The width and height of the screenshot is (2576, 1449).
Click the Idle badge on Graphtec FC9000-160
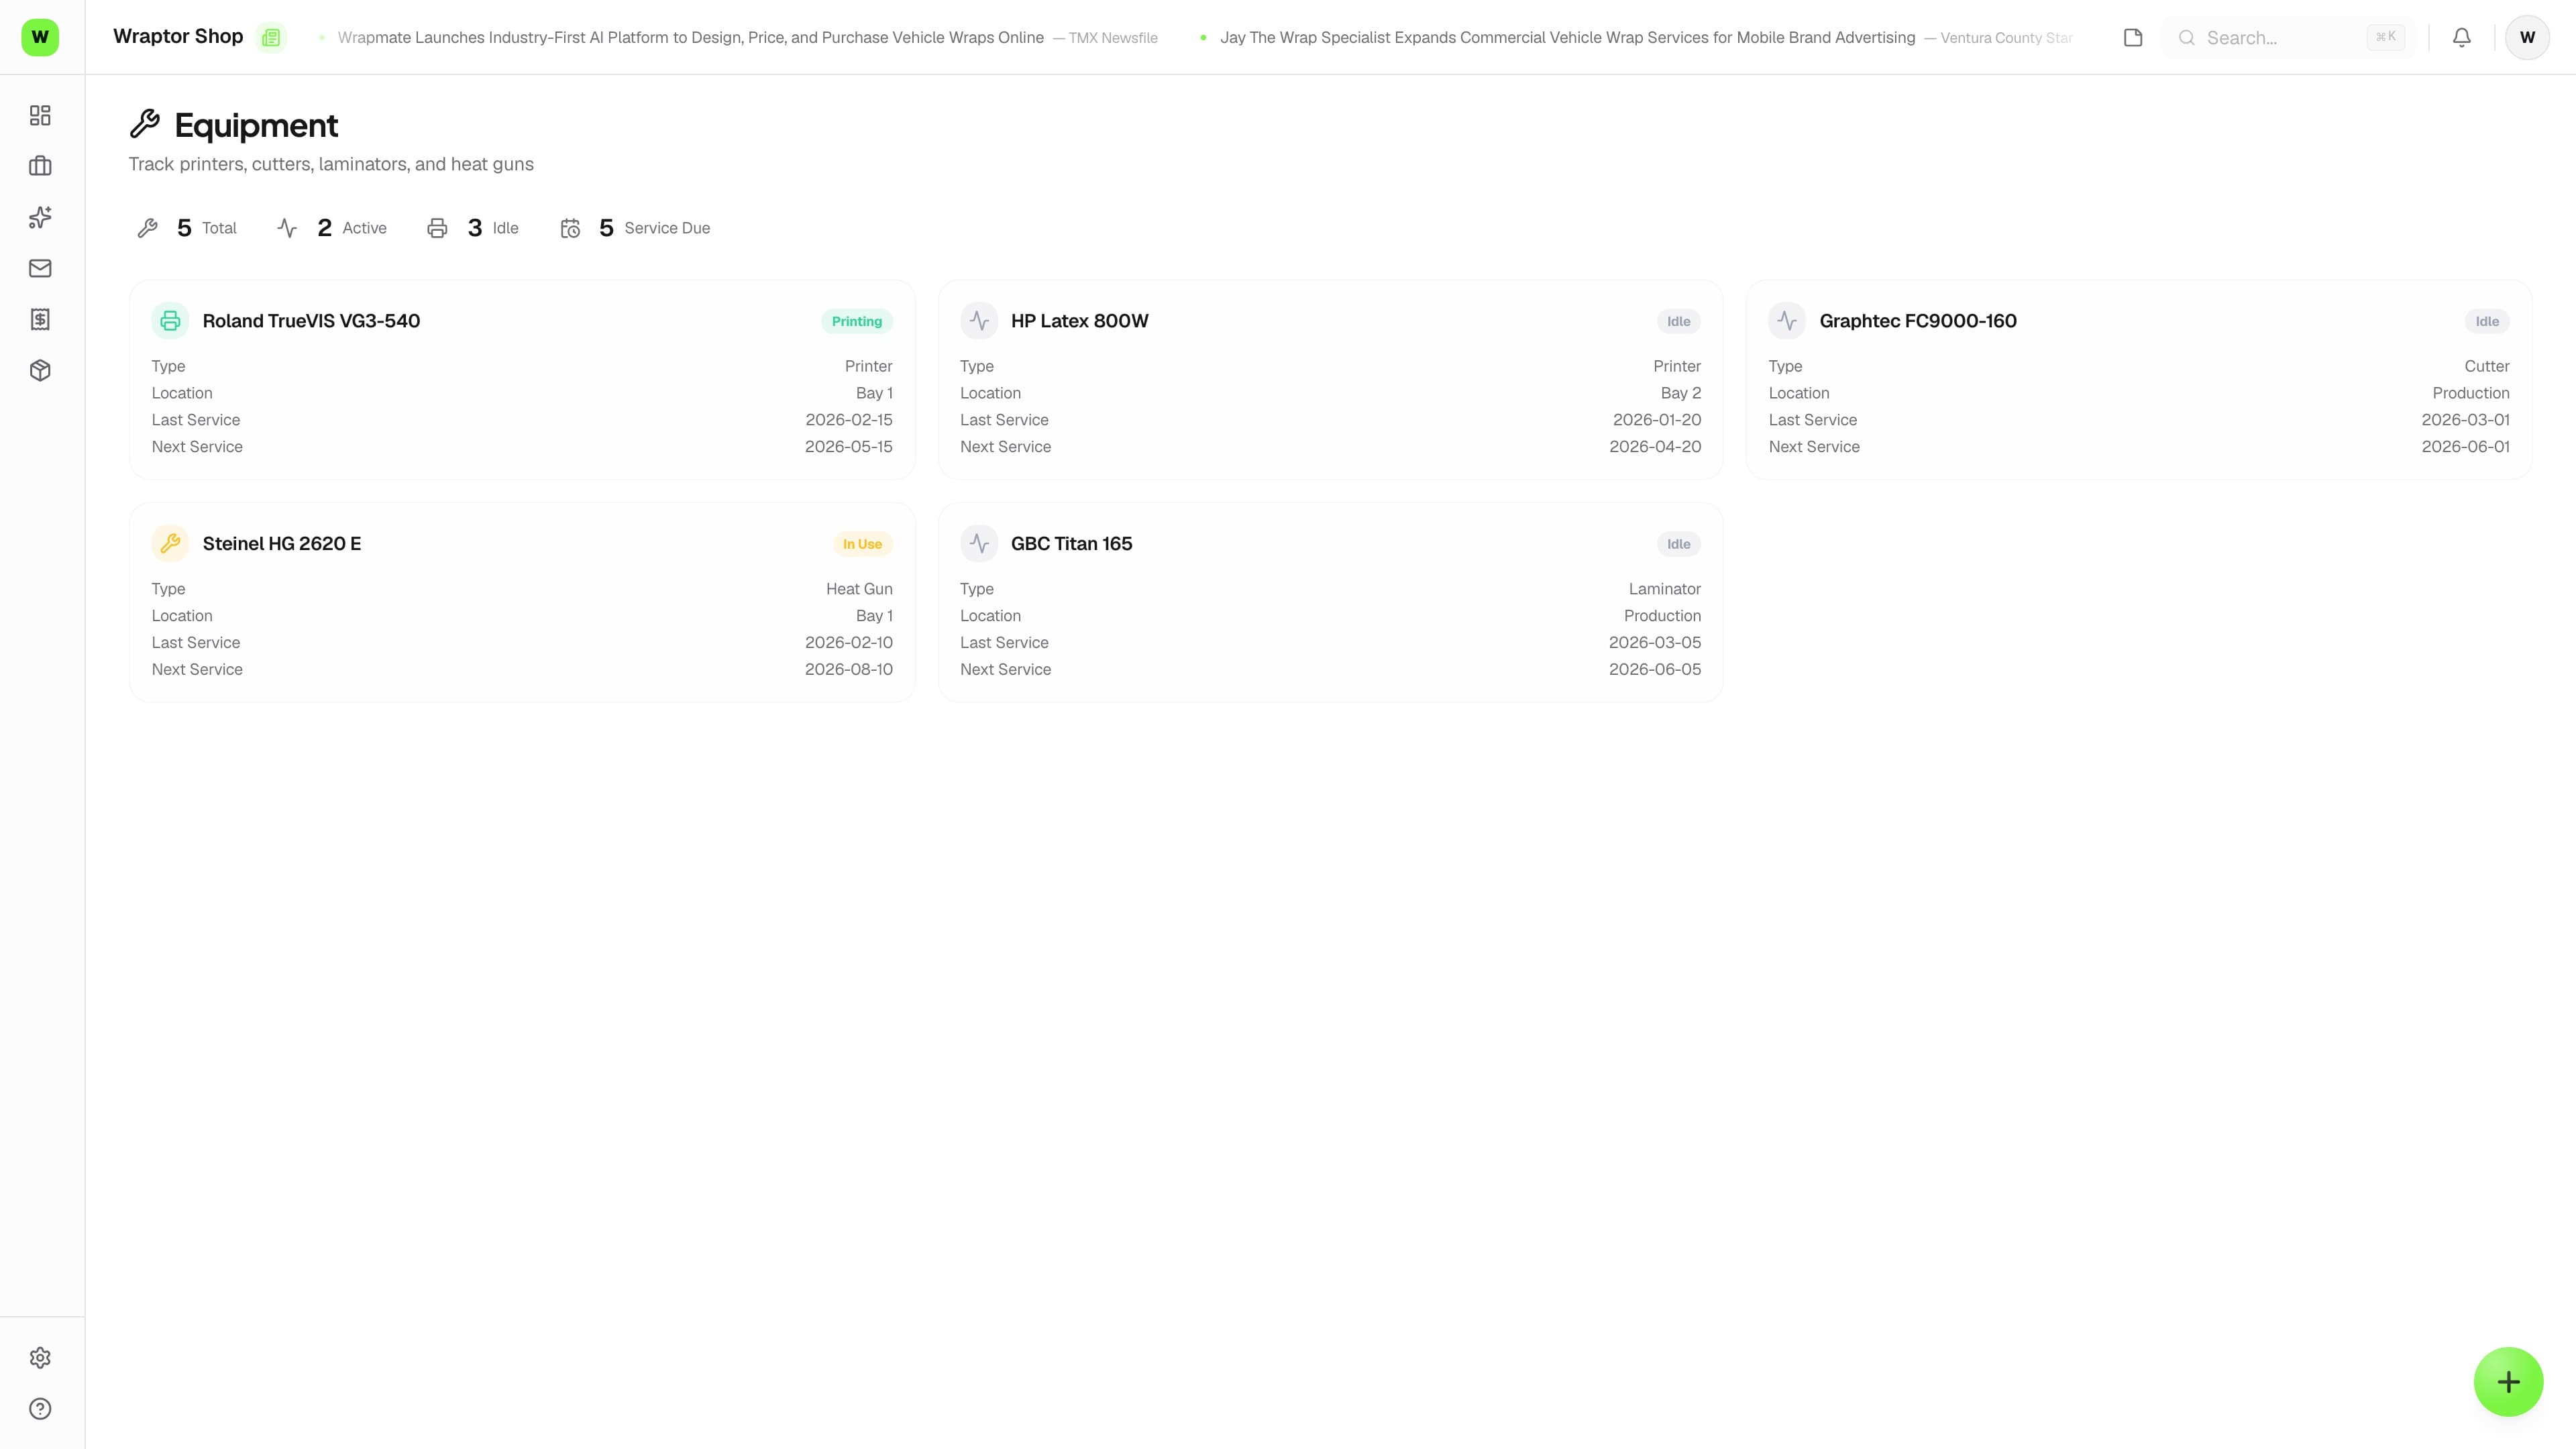[2487, 321]
